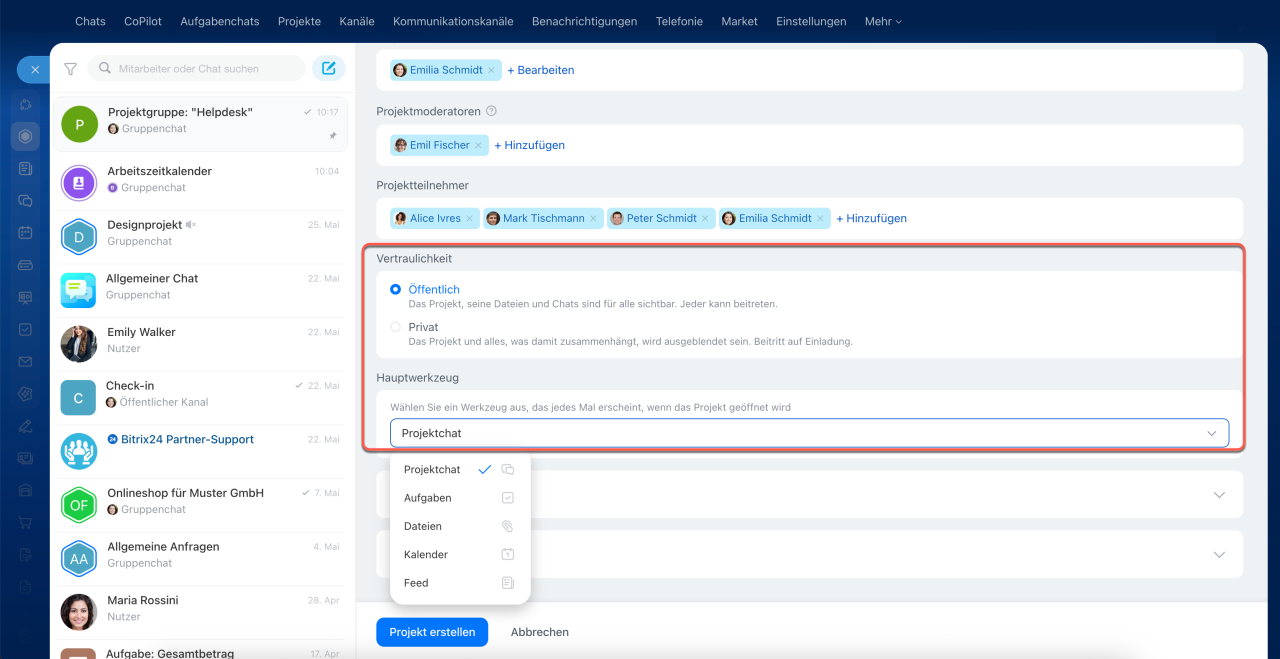Select the Öffentlich radio option
Viewport: 1280px width, 659px height.
click(396, 289)
